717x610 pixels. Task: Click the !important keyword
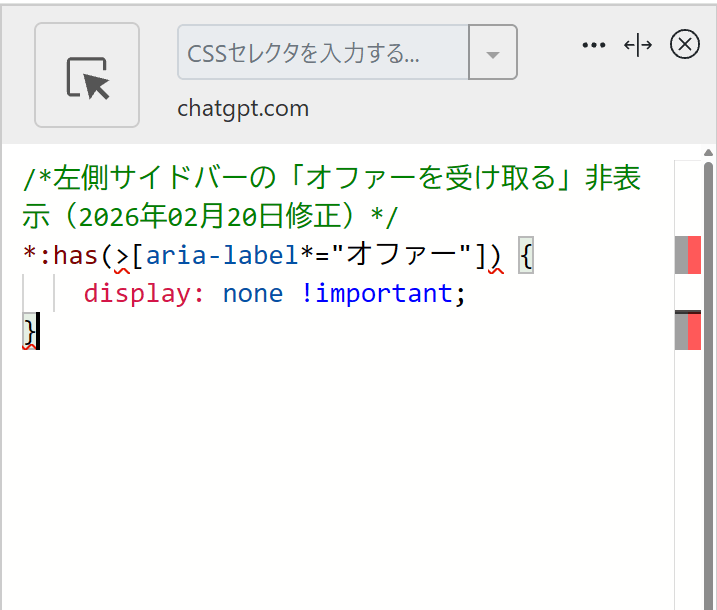pyautogui.click(x=376, y=294)
